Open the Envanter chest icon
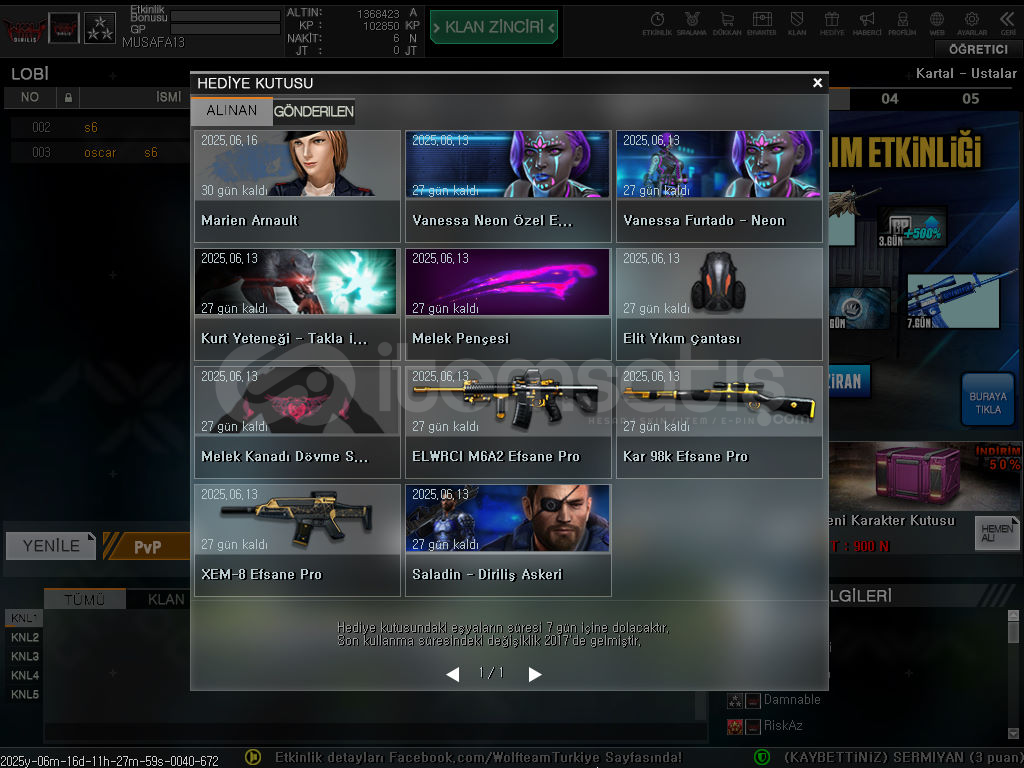The height and width of the screenshot is (768, 1024). [761, 23]
